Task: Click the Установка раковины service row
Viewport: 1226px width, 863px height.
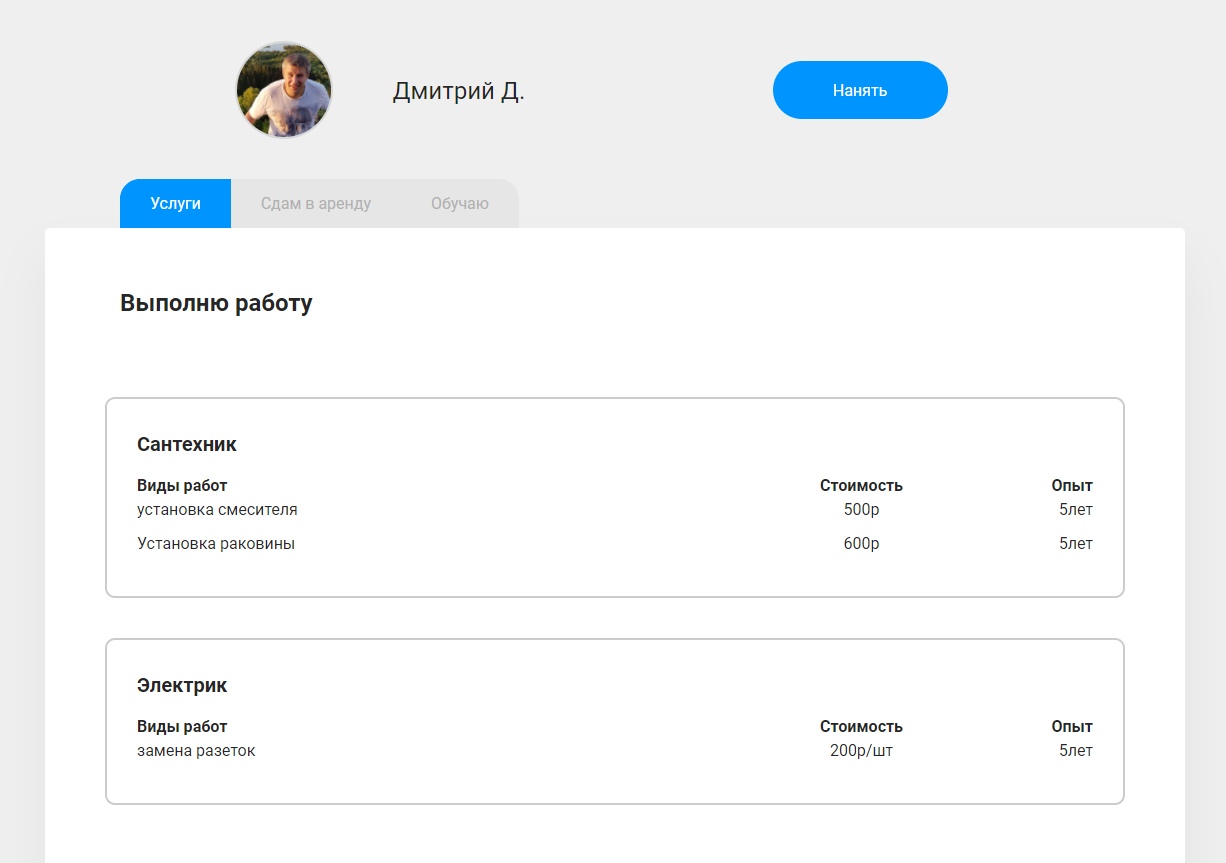Action: 216,544
